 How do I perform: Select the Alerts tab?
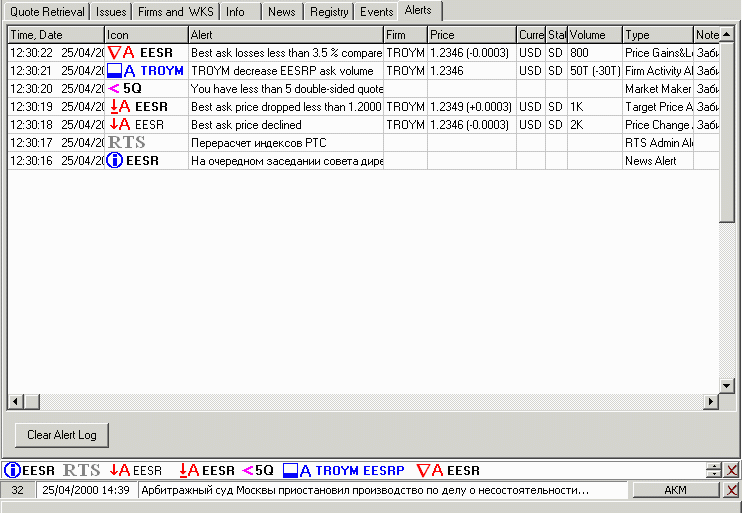pos(418,10)
